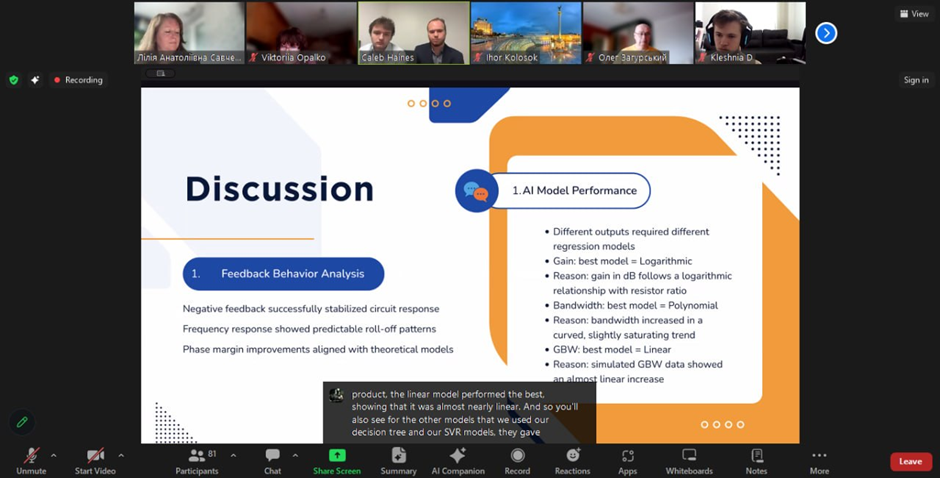Expand the arrow next to Participants
The height and width of the screenshot is (478, 940).
[233, 455]
